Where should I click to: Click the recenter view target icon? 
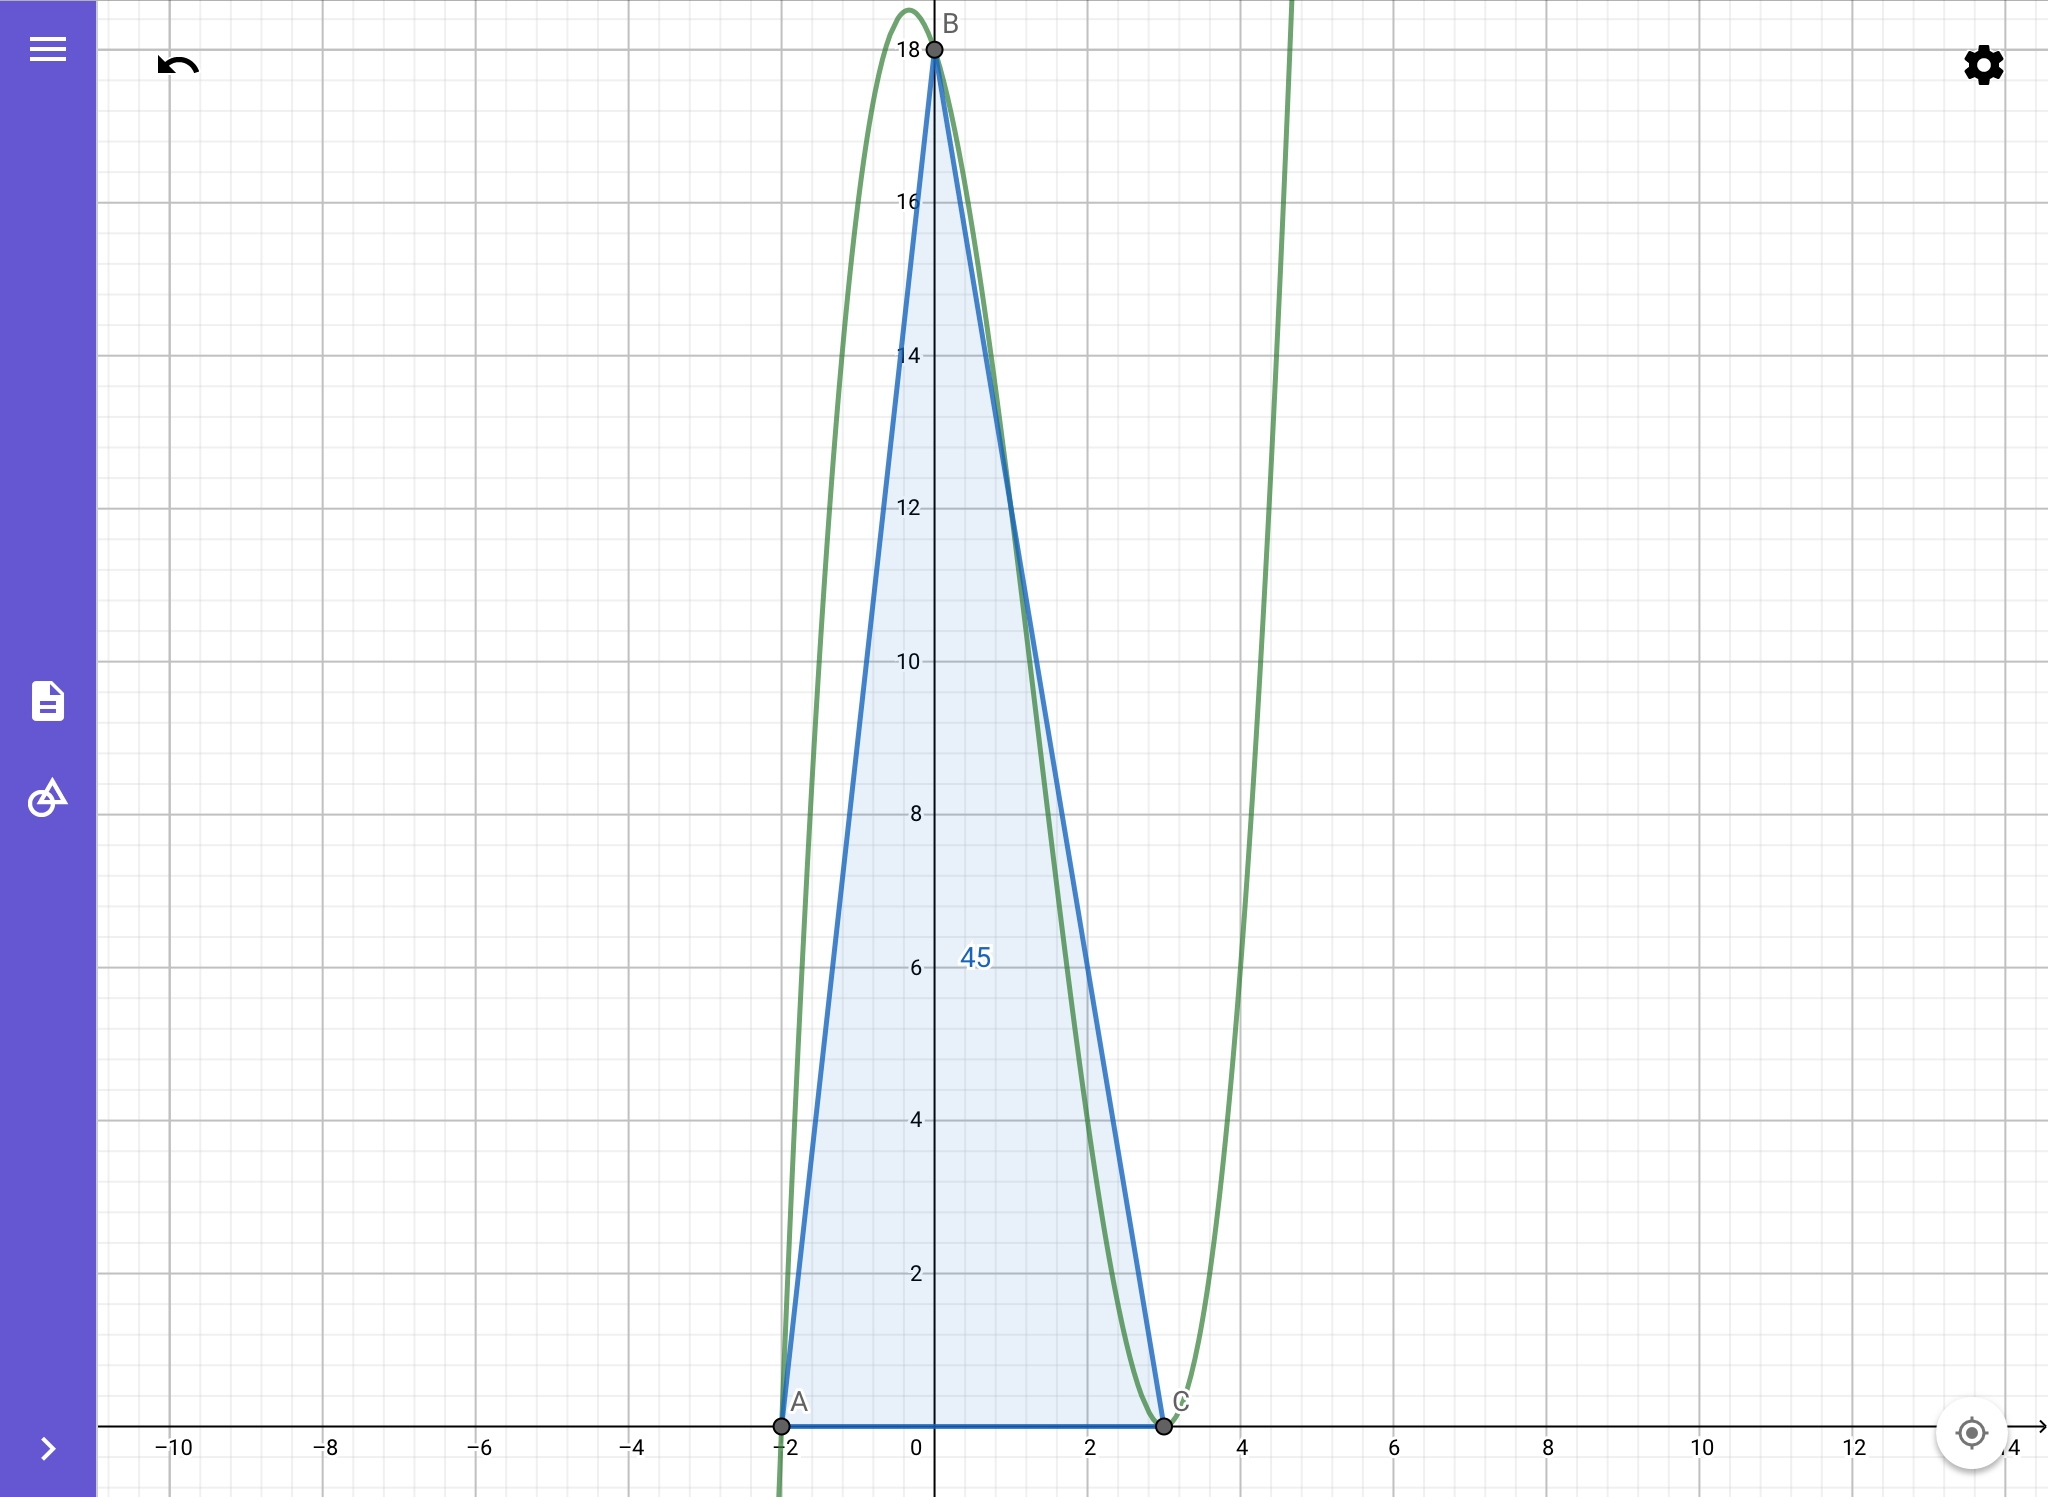(1971, 1433)
